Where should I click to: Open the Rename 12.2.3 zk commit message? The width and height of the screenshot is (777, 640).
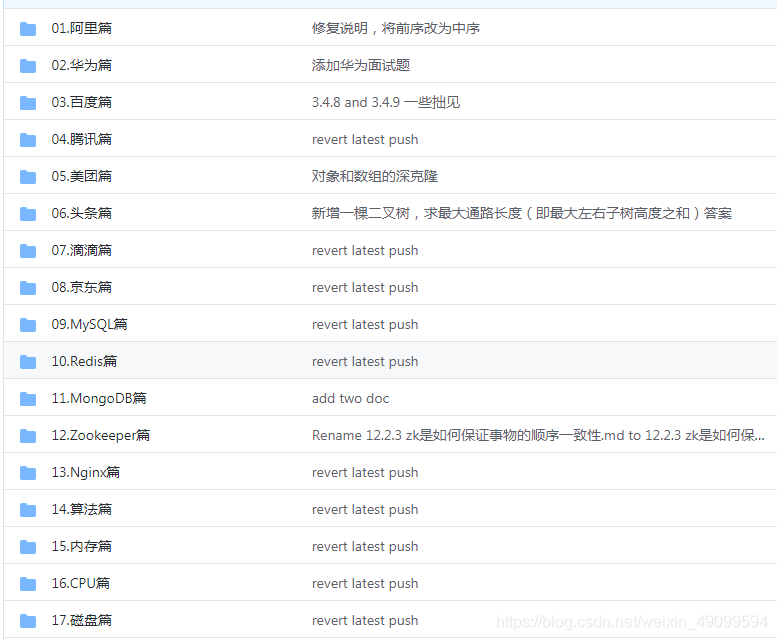(538, 435)
